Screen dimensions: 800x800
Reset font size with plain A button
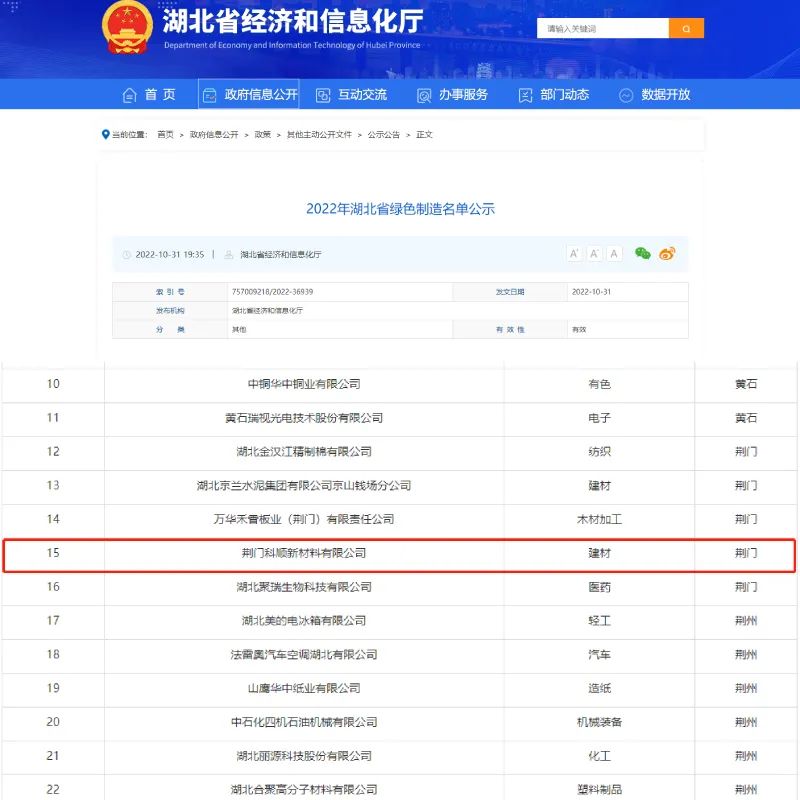[x=614, y=254]
